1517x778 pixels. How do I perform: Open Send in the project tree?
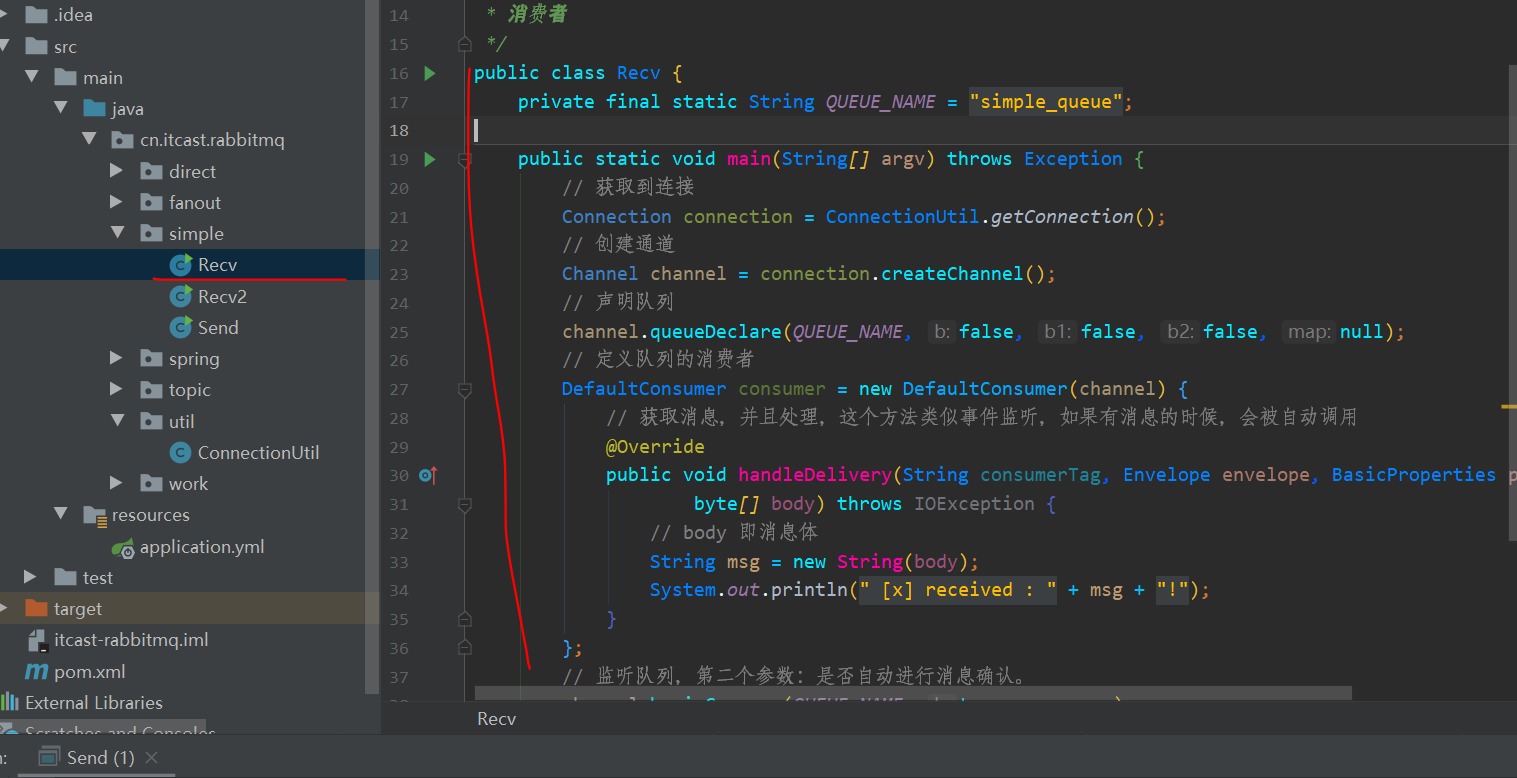218,327
